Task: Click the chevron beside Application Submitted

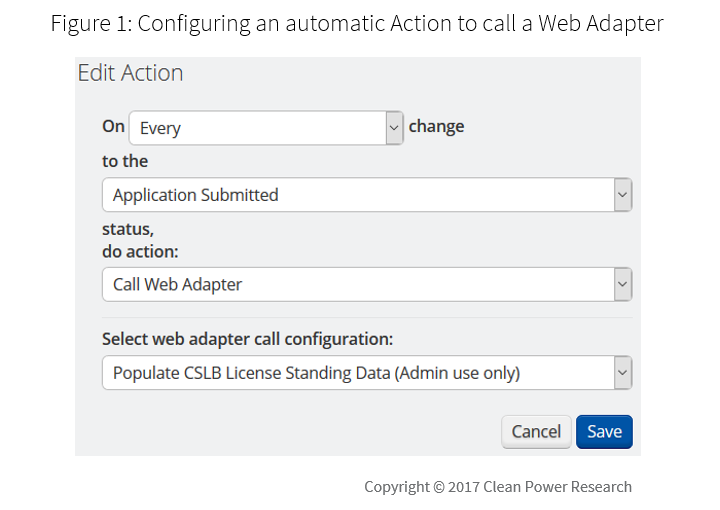Action: click(622, 195)
